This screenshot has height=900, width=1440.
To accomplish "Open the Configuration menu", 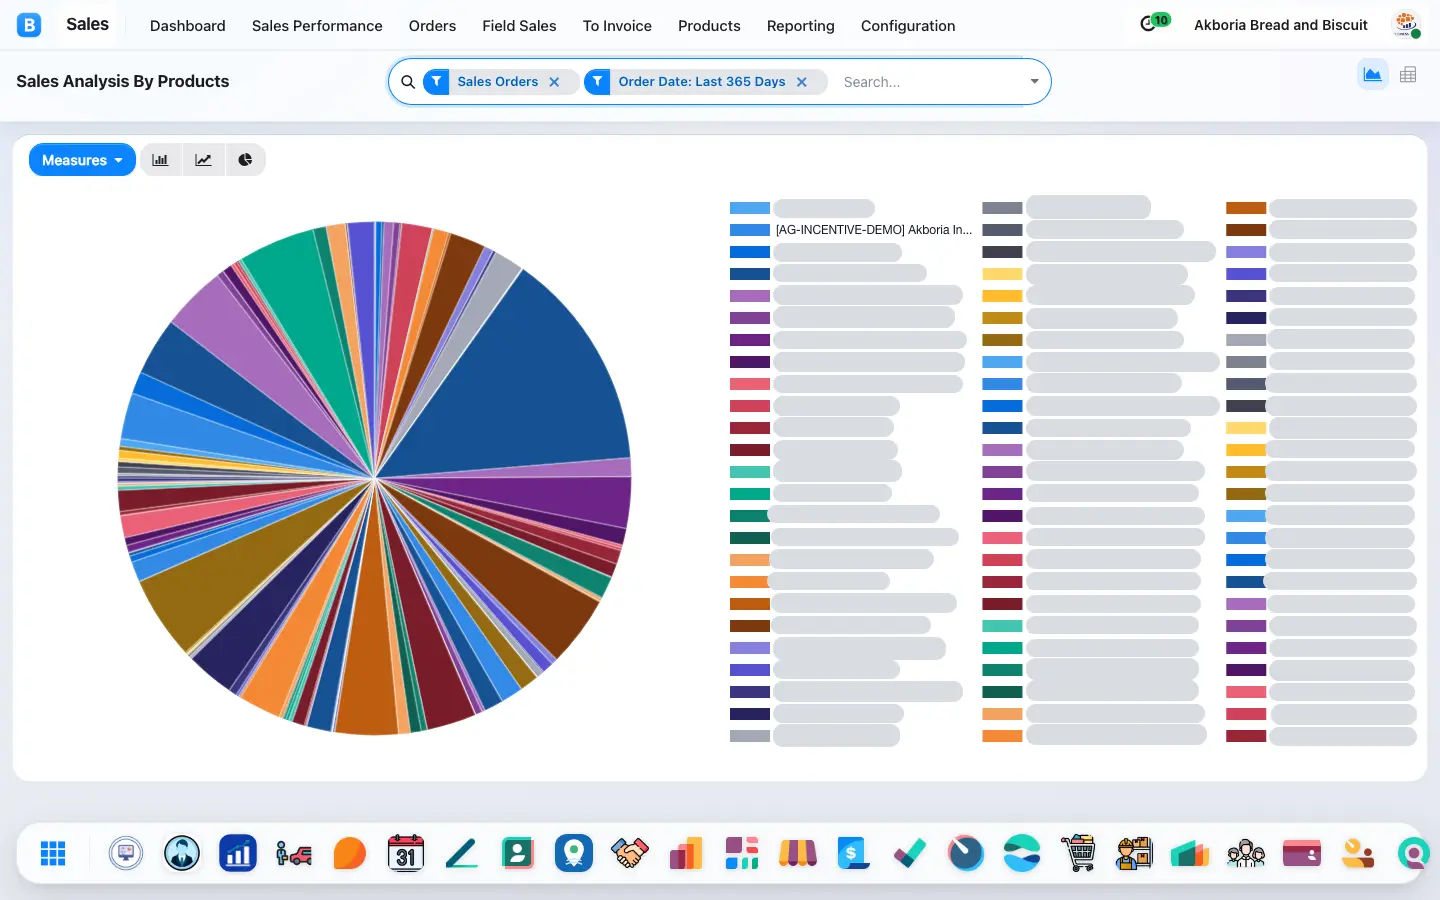I will coord(908,26).
